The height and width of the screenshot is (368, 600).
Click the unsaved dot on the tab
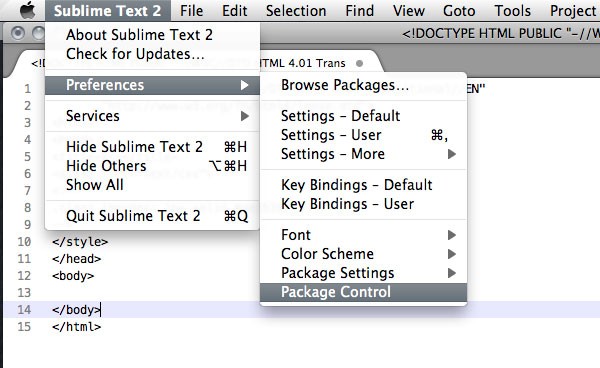pos(359,64)
